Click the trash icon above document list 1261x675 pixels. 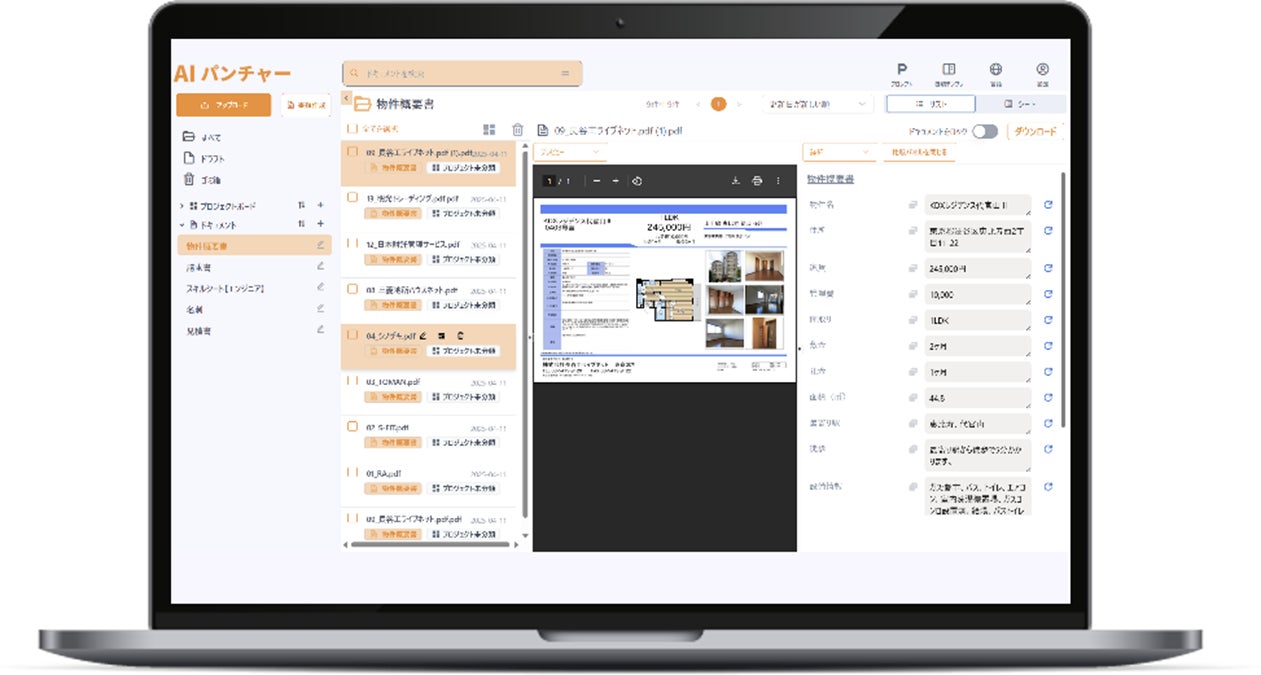point(517,129)
